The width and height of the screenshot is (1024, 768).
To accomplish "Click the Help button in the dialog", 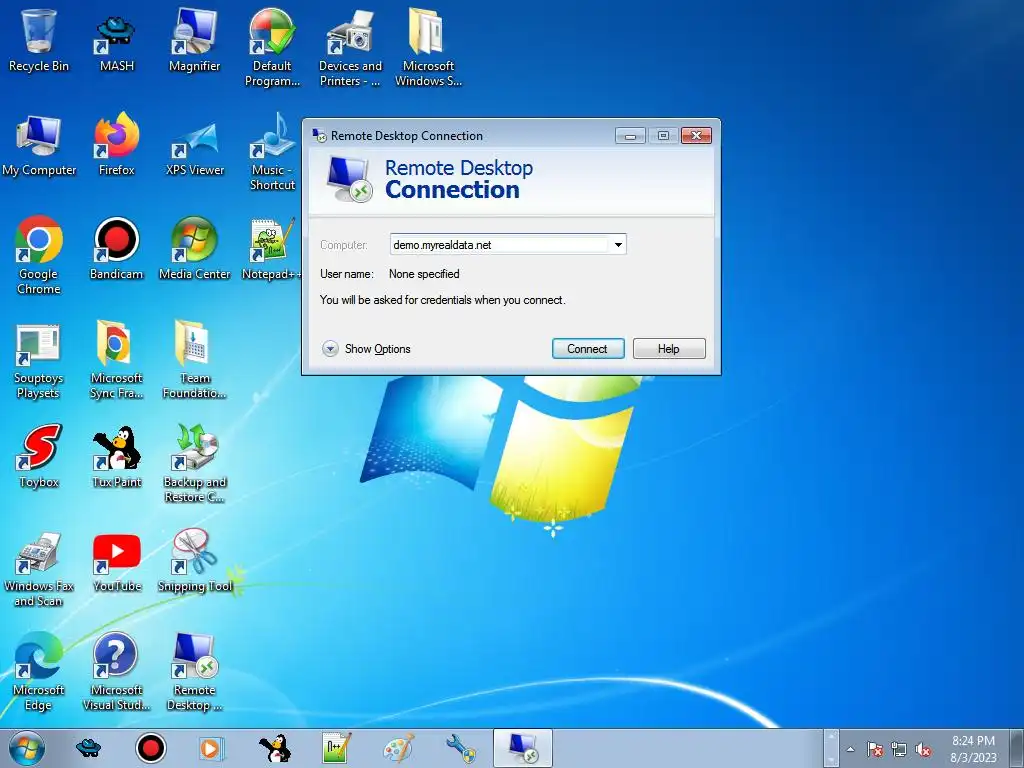I will [669, 349].
